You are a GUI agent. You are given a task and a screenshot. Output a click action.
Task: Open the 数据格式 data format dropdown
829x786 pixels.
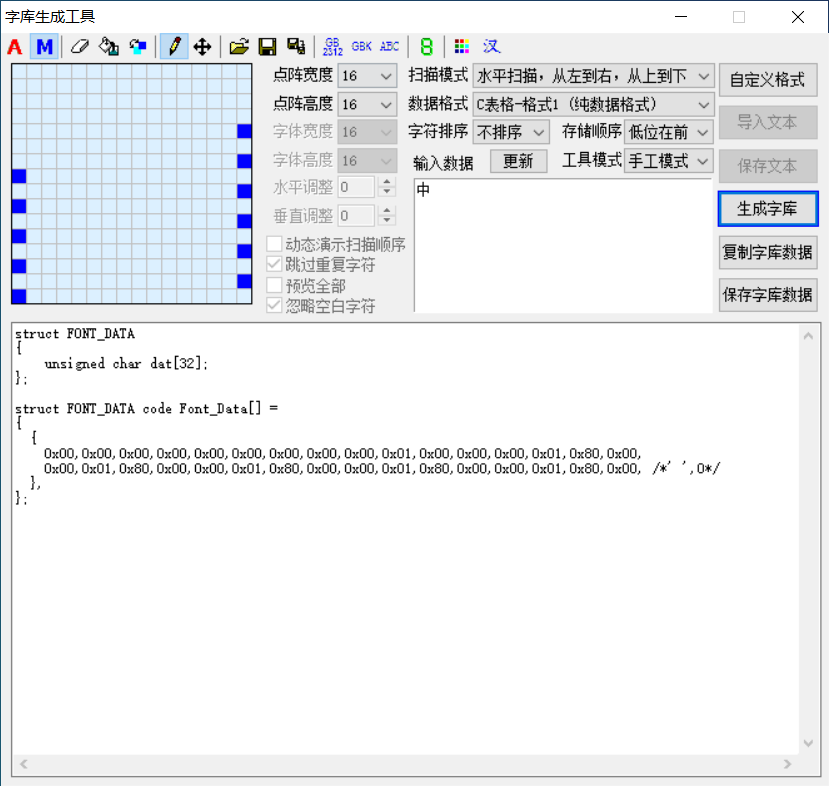pos(593,104)
